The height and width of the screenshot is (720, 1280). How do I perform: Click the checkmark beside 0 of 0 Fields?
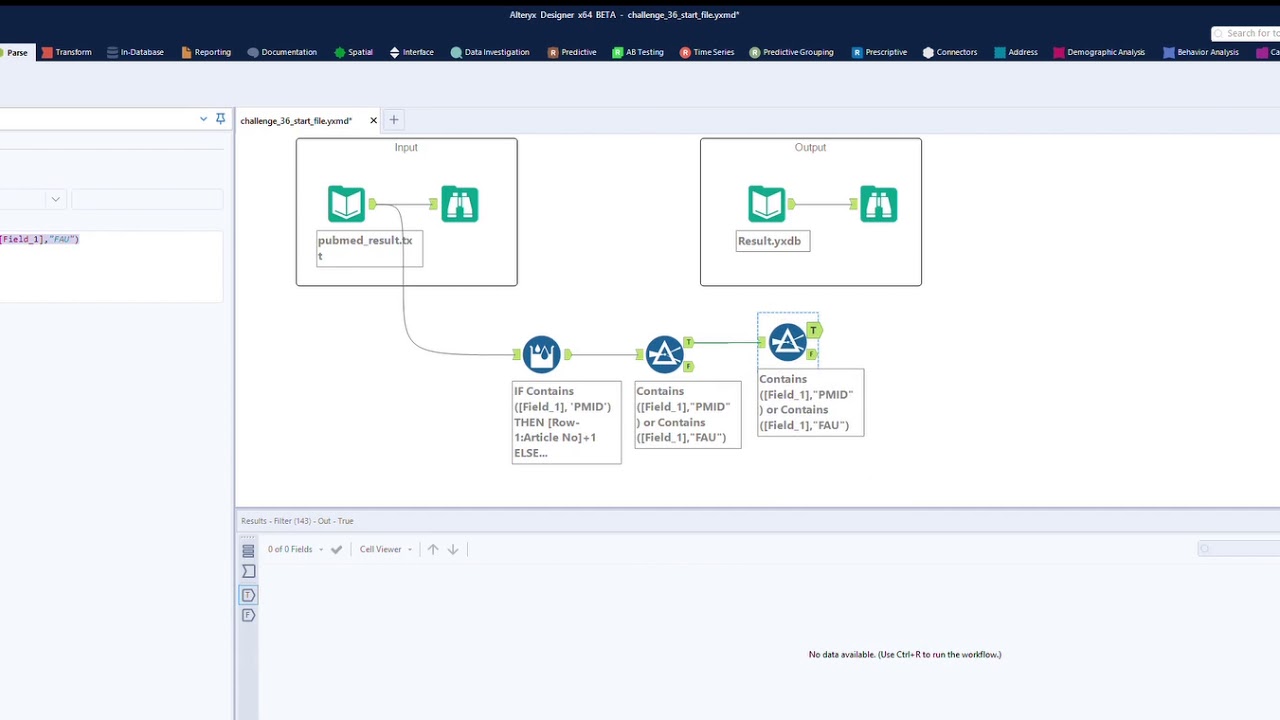click(336, 549)
